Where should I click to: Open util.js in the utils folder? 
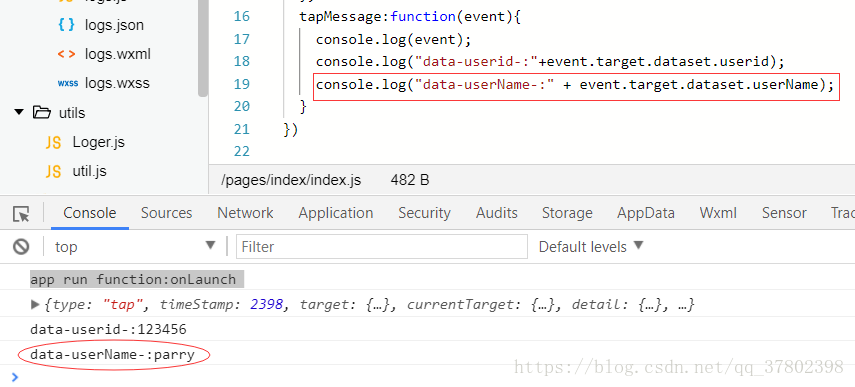click(89, 172)
